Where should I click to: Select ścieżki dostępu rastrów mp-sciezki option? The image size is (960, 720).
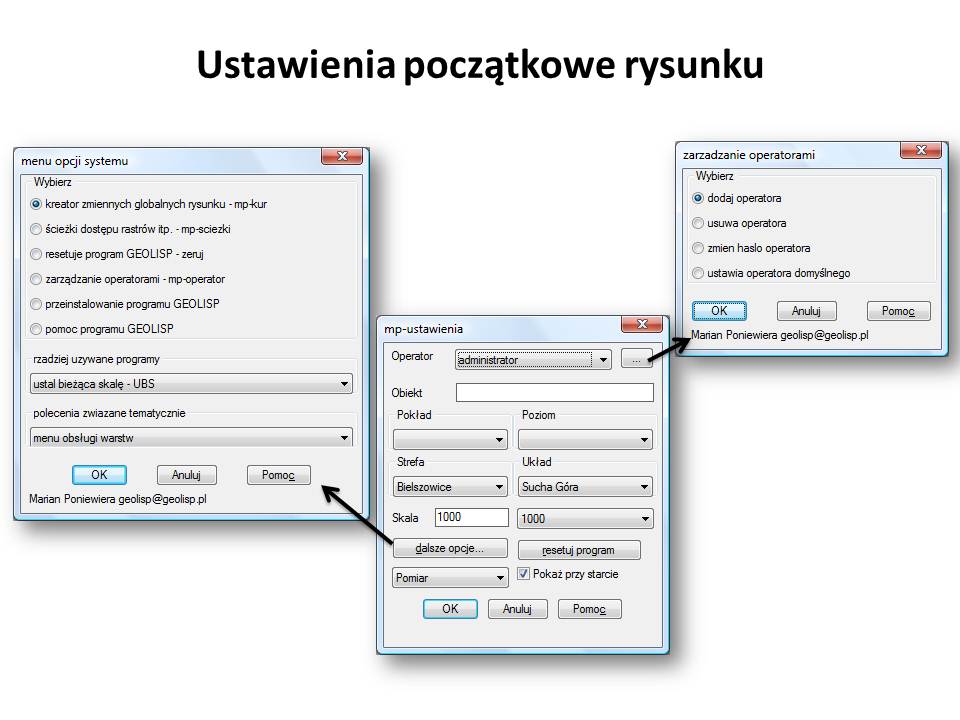pyautogui.click(x=130, y=229)
